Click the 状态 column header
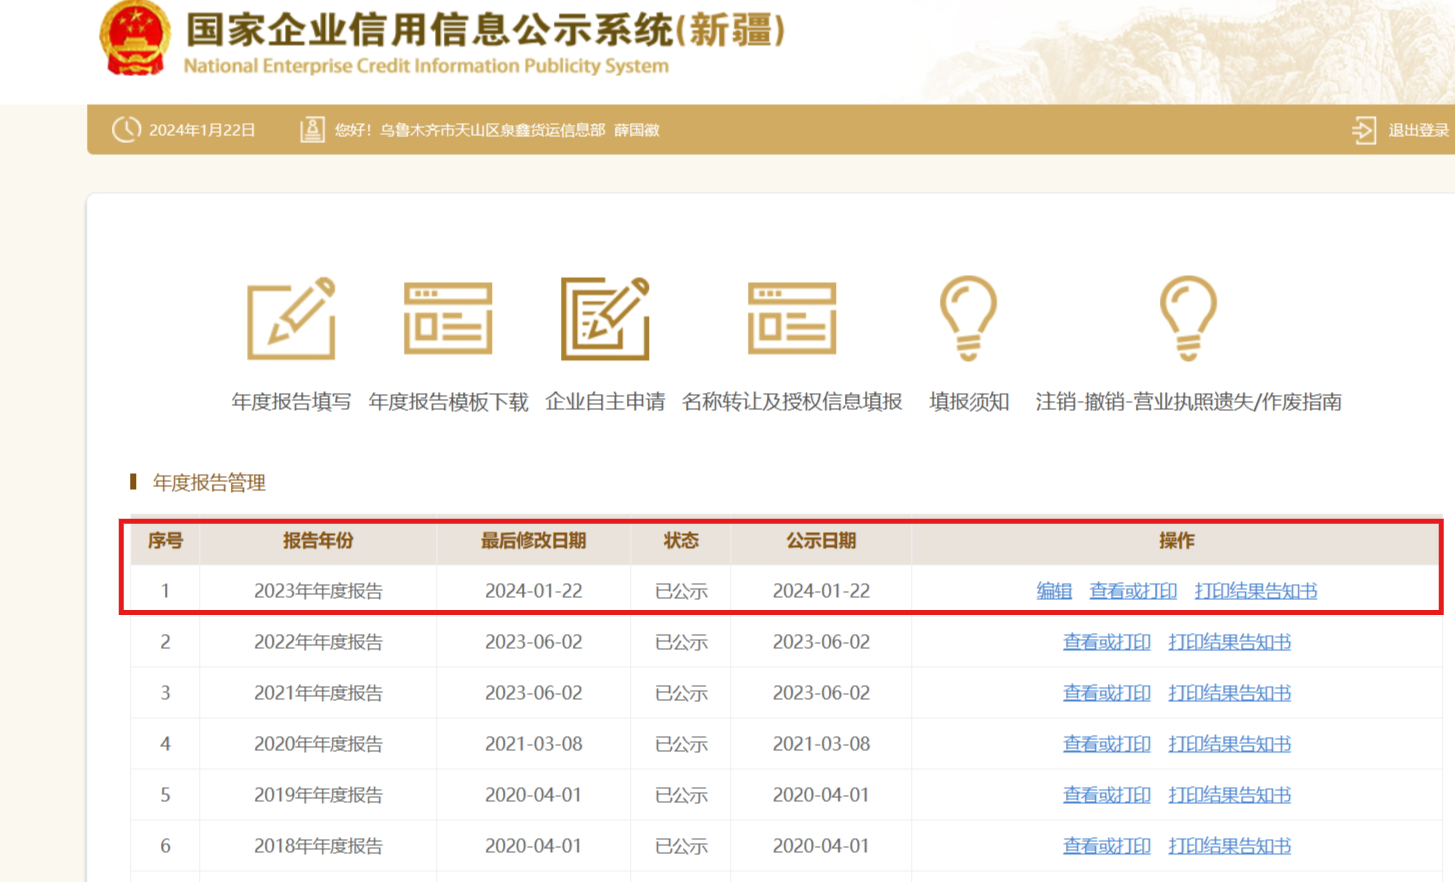Viewport: 1455px width, 882px height. [x=681, y=541]
